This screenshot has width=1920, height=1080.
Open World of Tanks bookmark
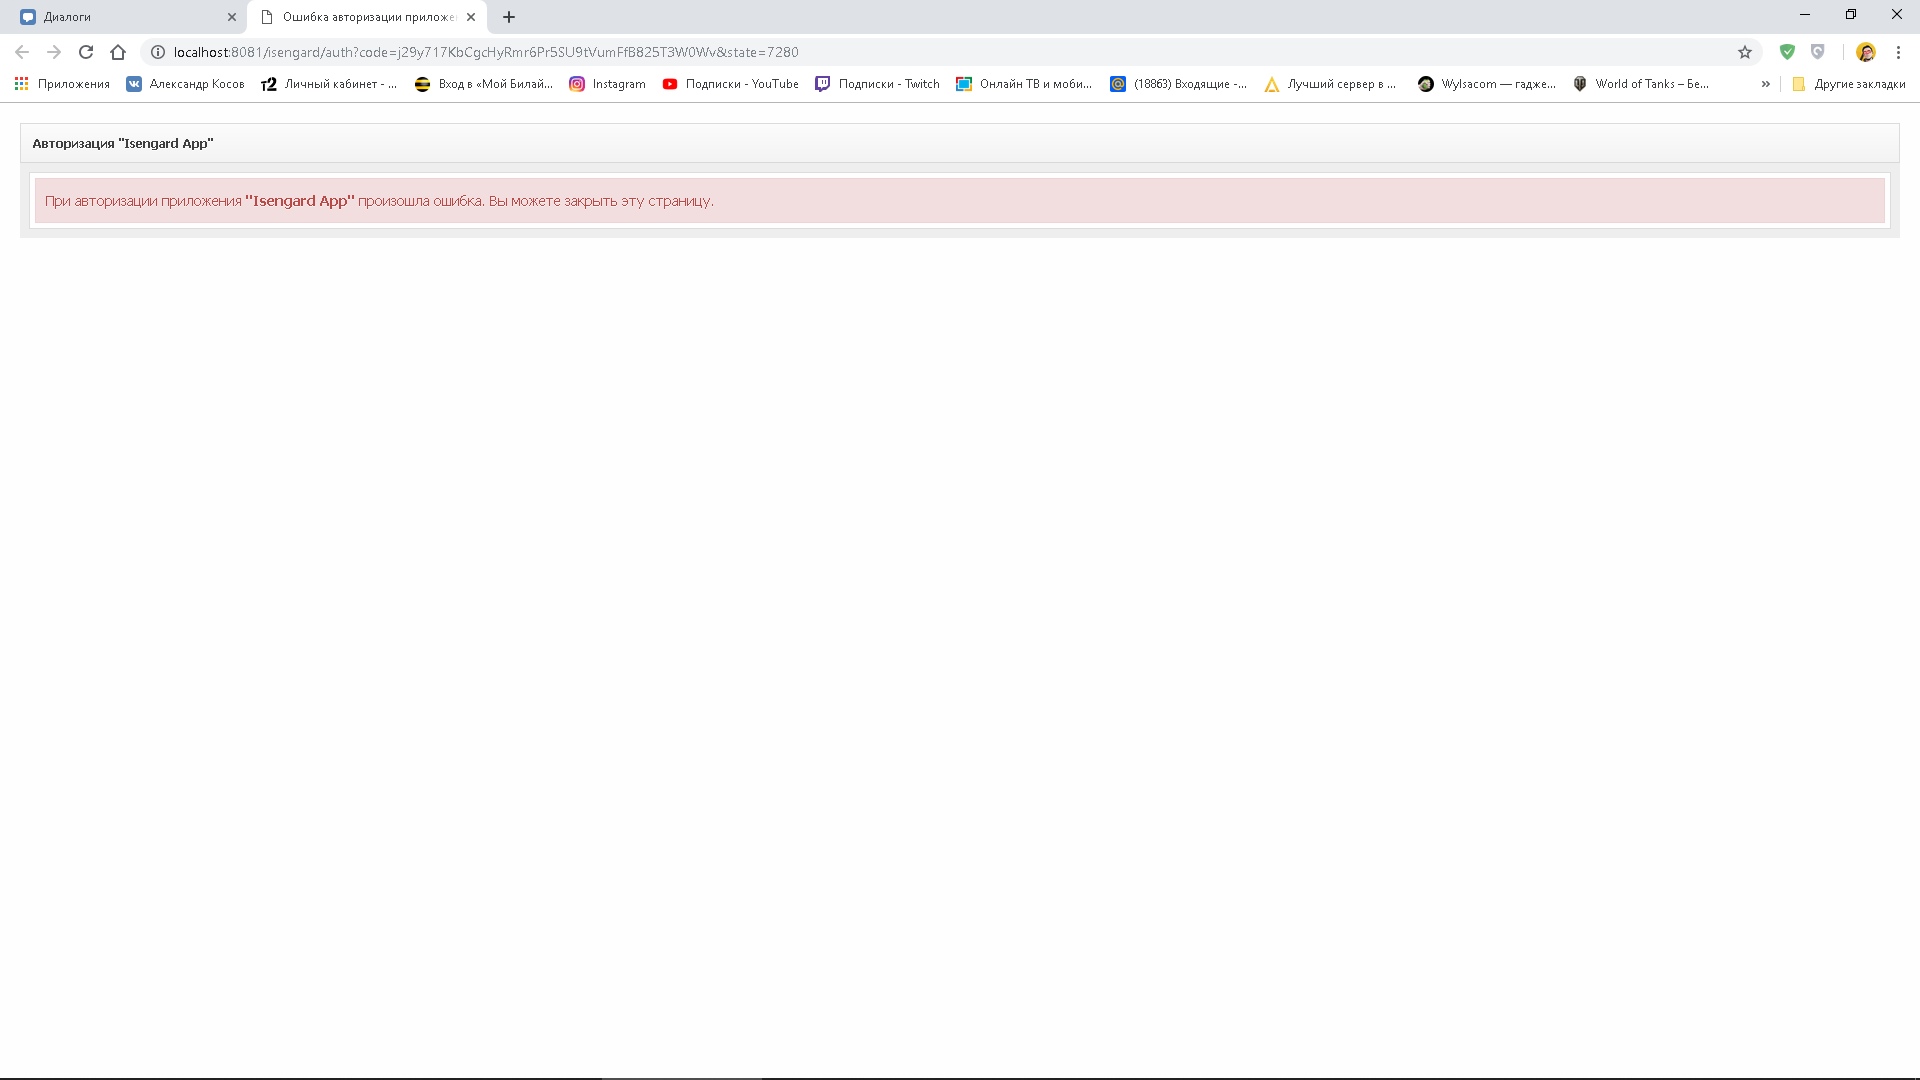pos(1640,84)
